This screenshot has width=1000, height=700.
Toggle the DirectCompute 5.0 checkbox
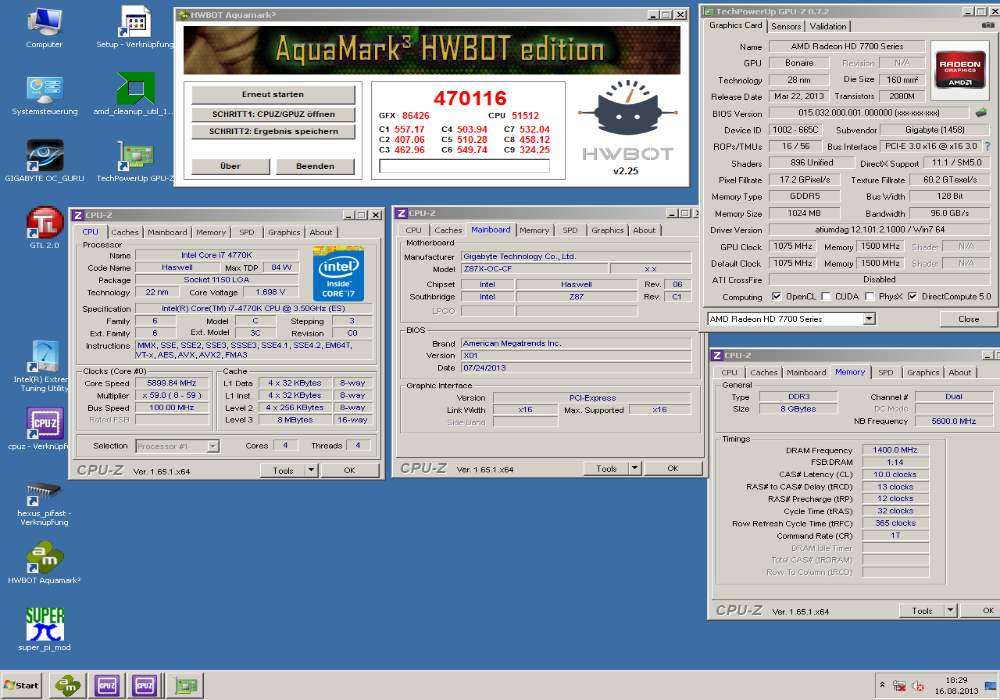tap(913, 296)
